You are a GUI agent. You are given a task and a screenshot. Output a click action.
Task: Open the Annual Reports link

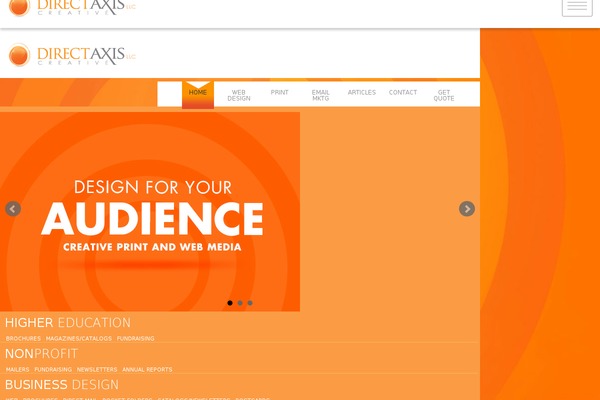(x=147, y=369)
